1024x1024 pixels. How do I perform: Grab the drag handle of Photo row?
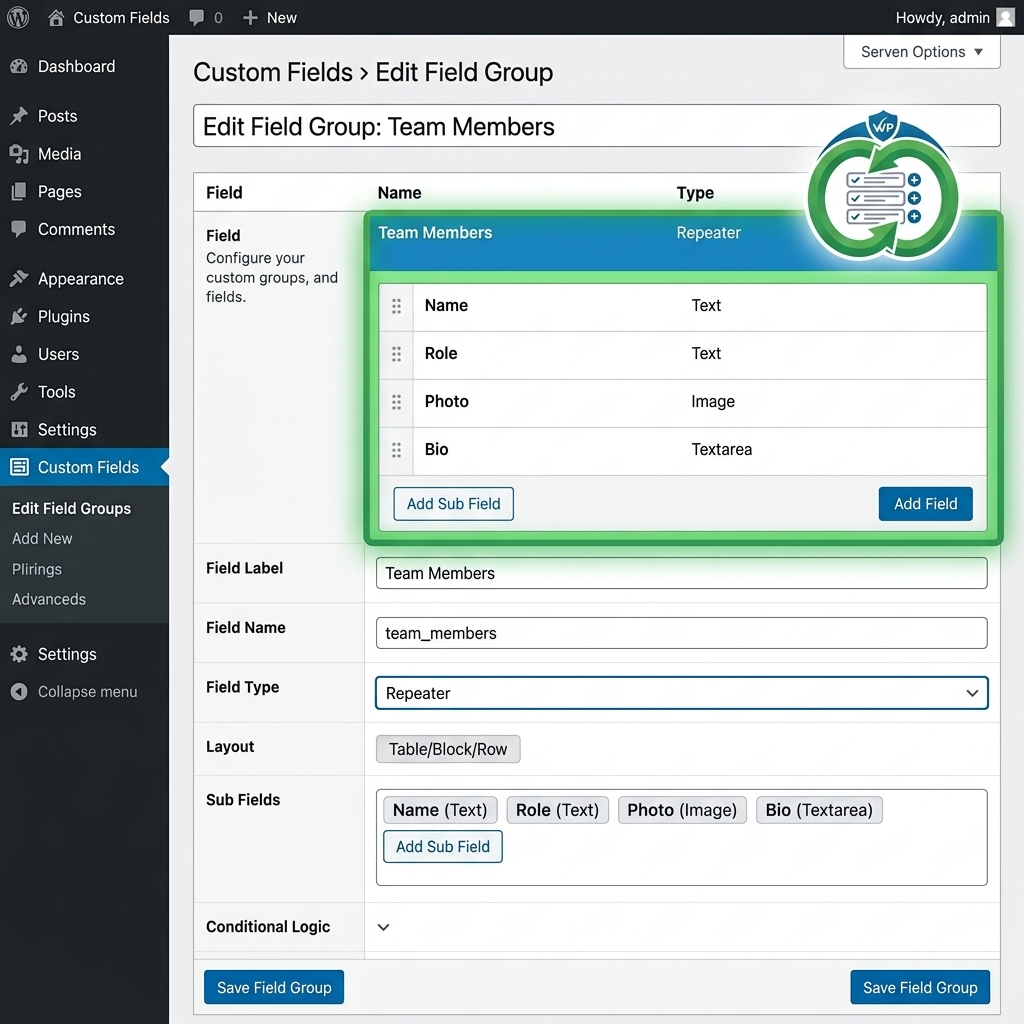[x=396, y=402]
